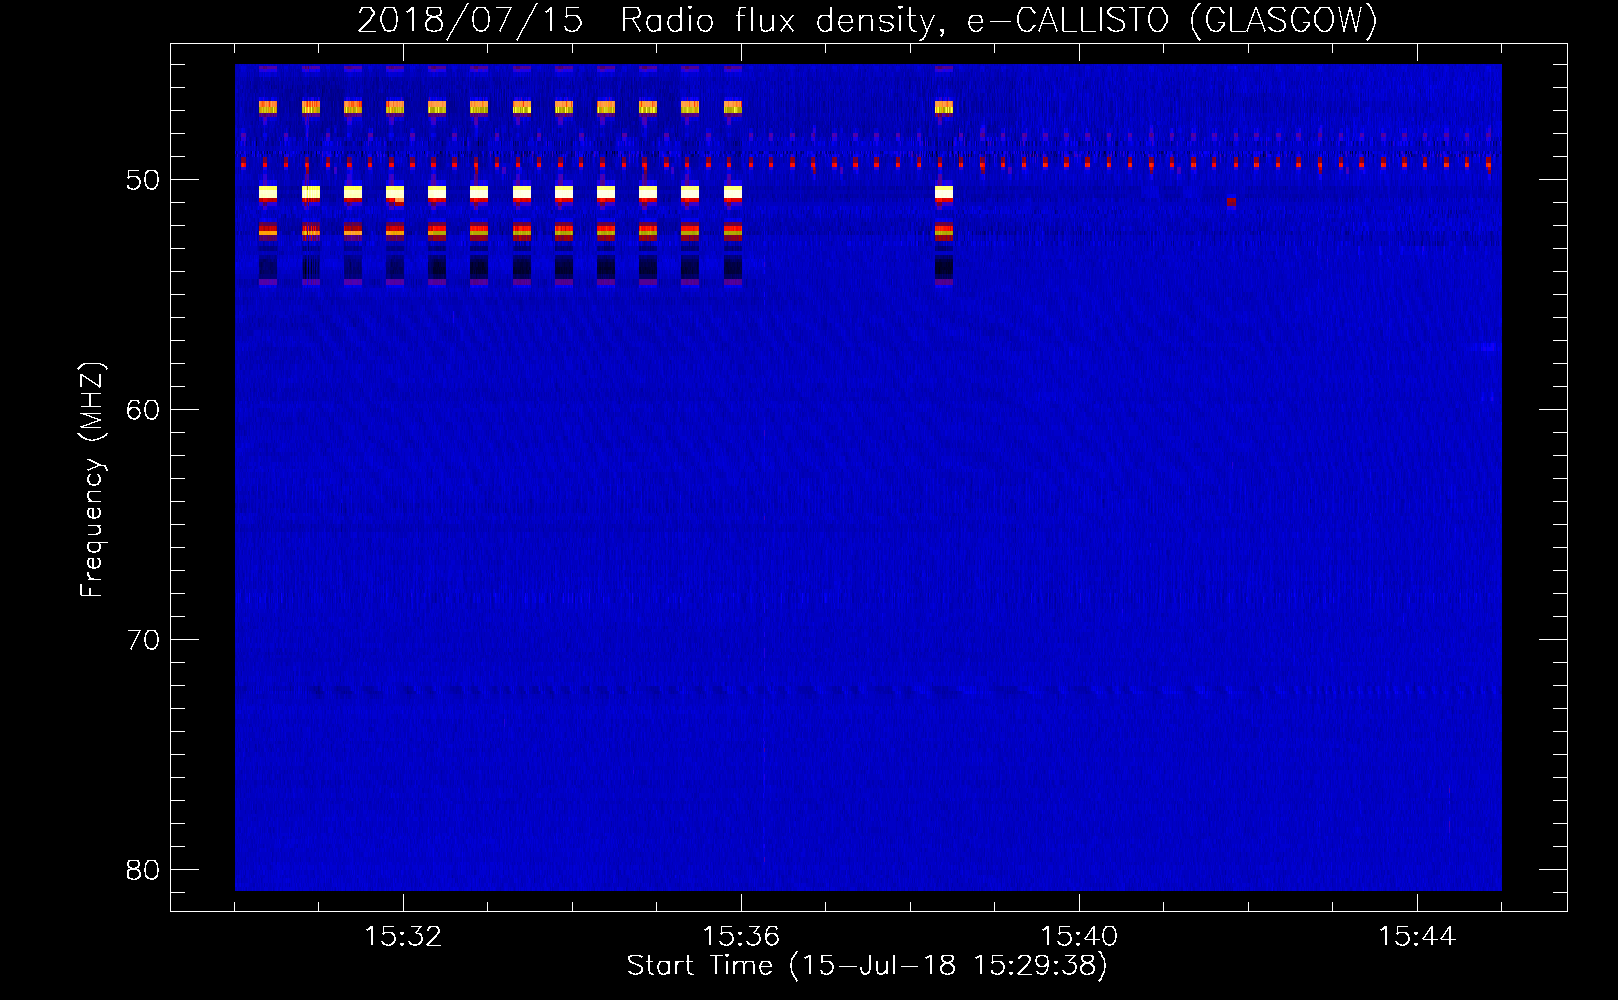Click the 15:36 time tick label
This screenshot has width=1618, height=1000.
pos(741,936)
